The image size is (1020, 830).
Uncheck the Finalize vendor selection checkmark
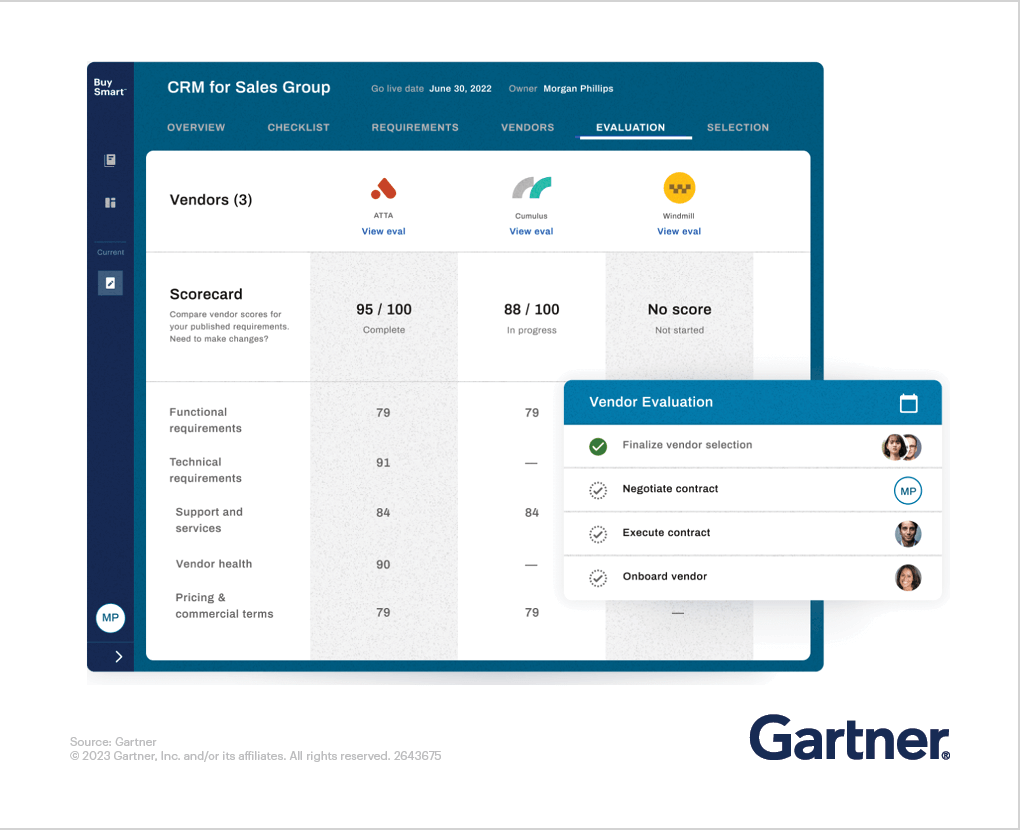(598, 446)
